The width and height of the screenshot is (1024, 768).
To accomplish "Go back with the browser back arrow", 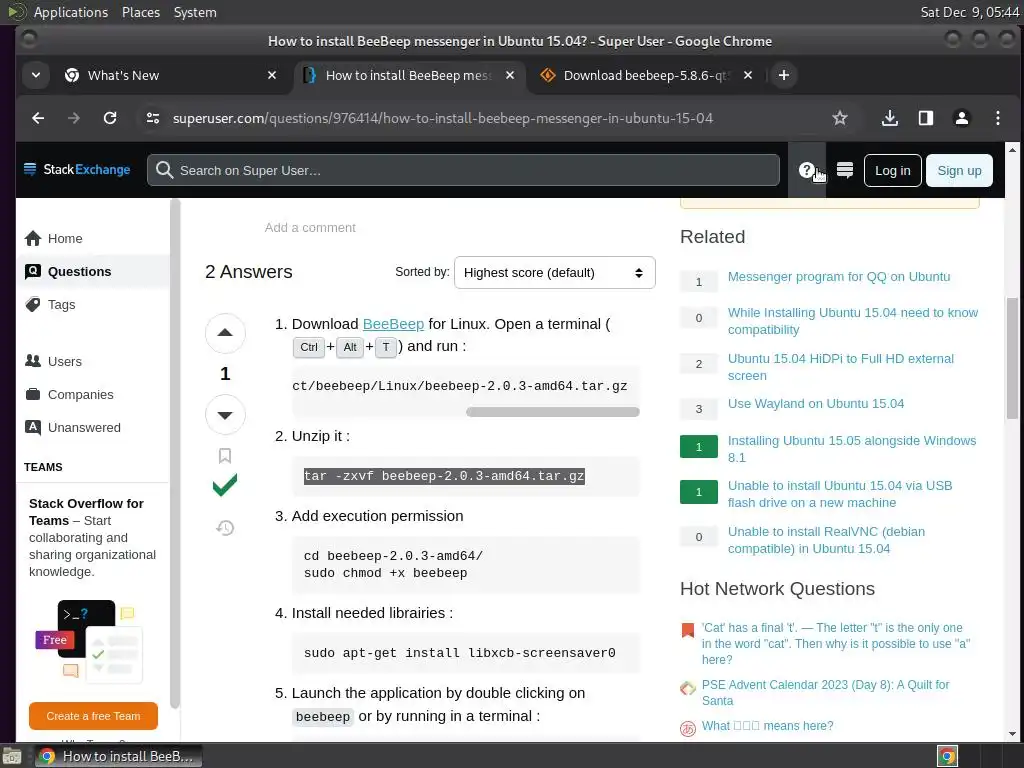I will point(38,118).
